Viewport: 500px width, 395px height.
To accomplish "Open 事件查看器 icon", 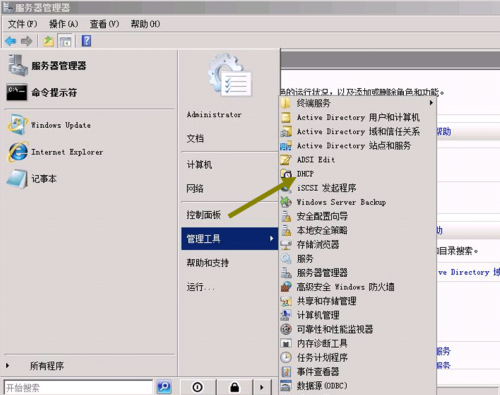I will (286, 372).
